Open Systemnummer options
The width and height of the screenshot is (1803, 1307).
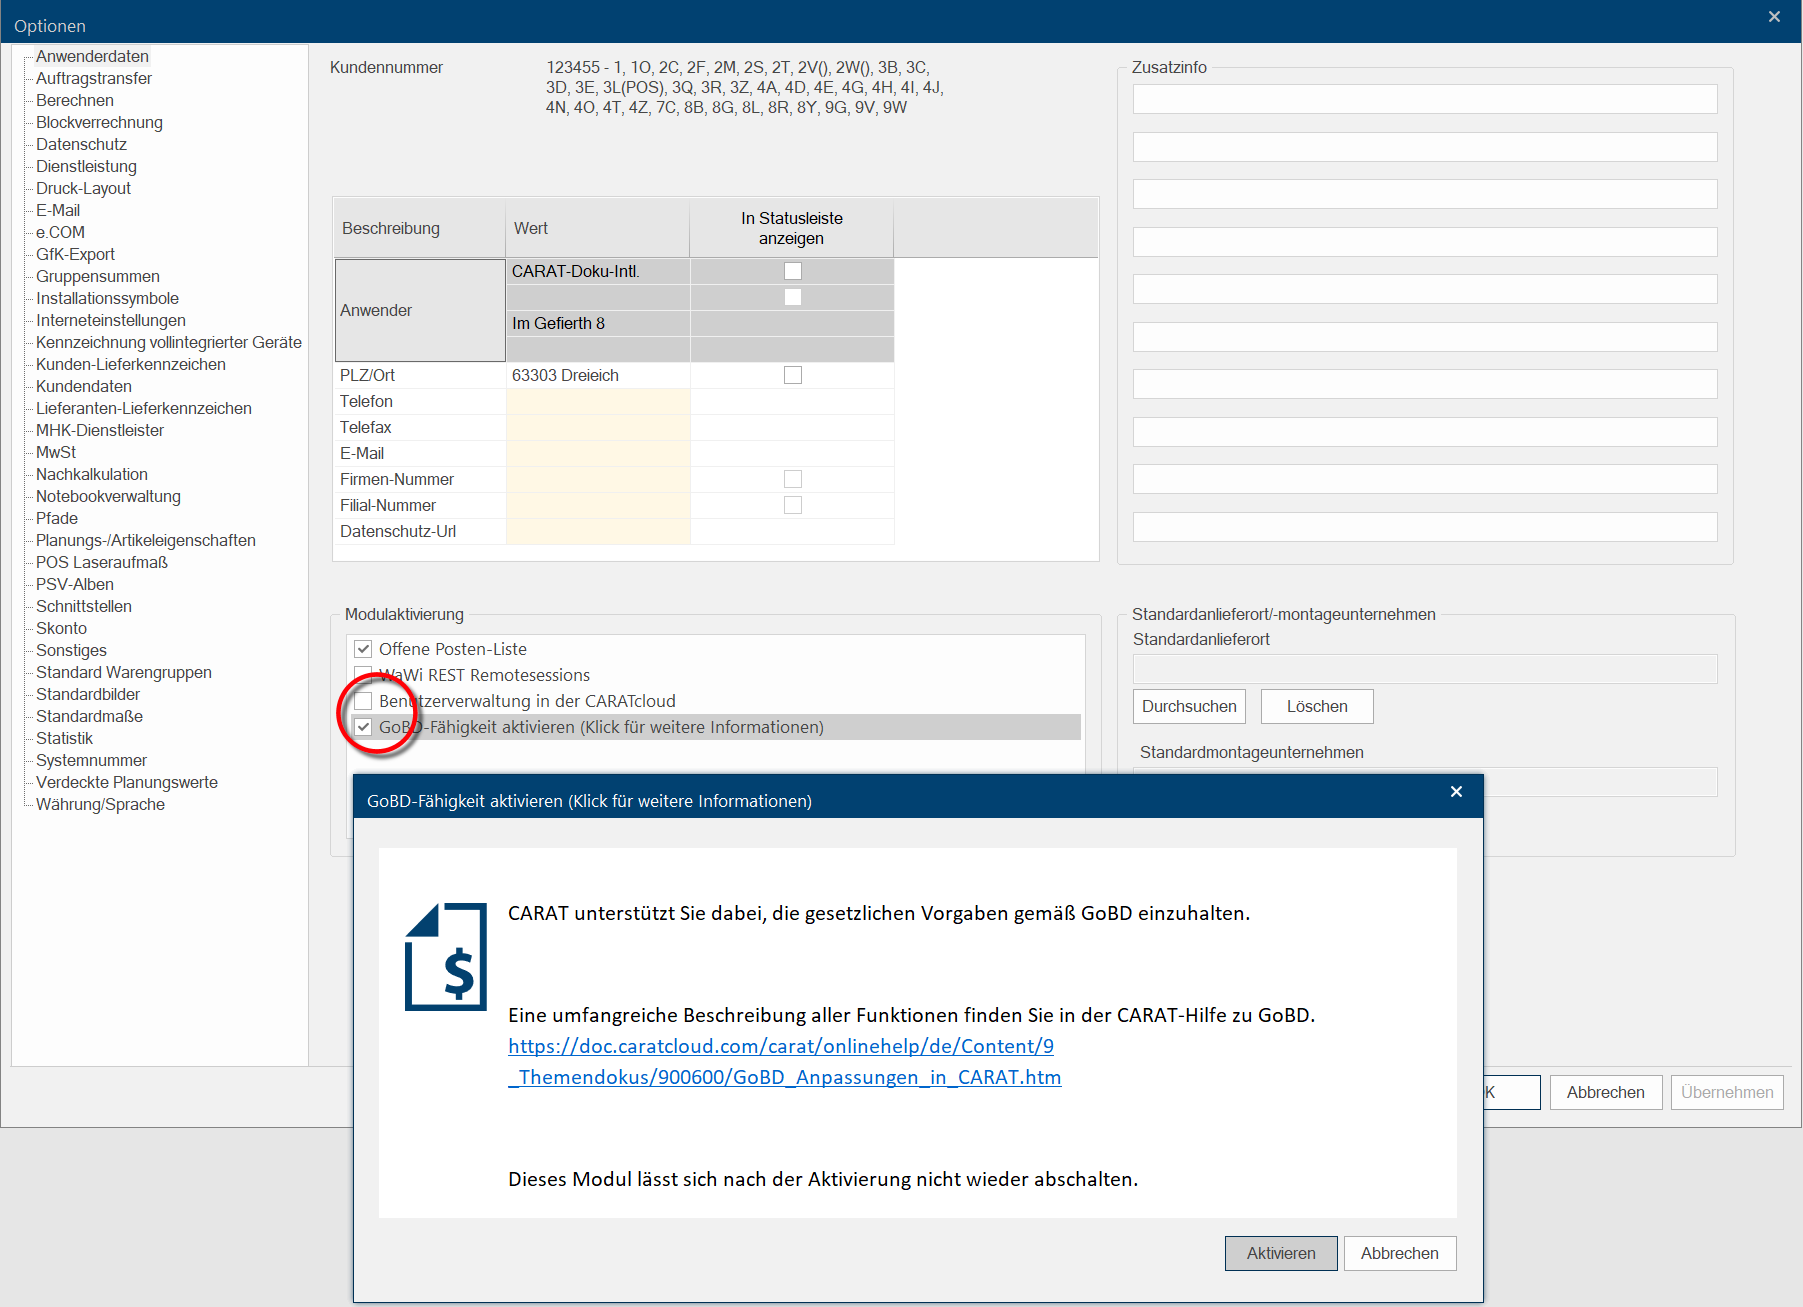click(91, 760)
